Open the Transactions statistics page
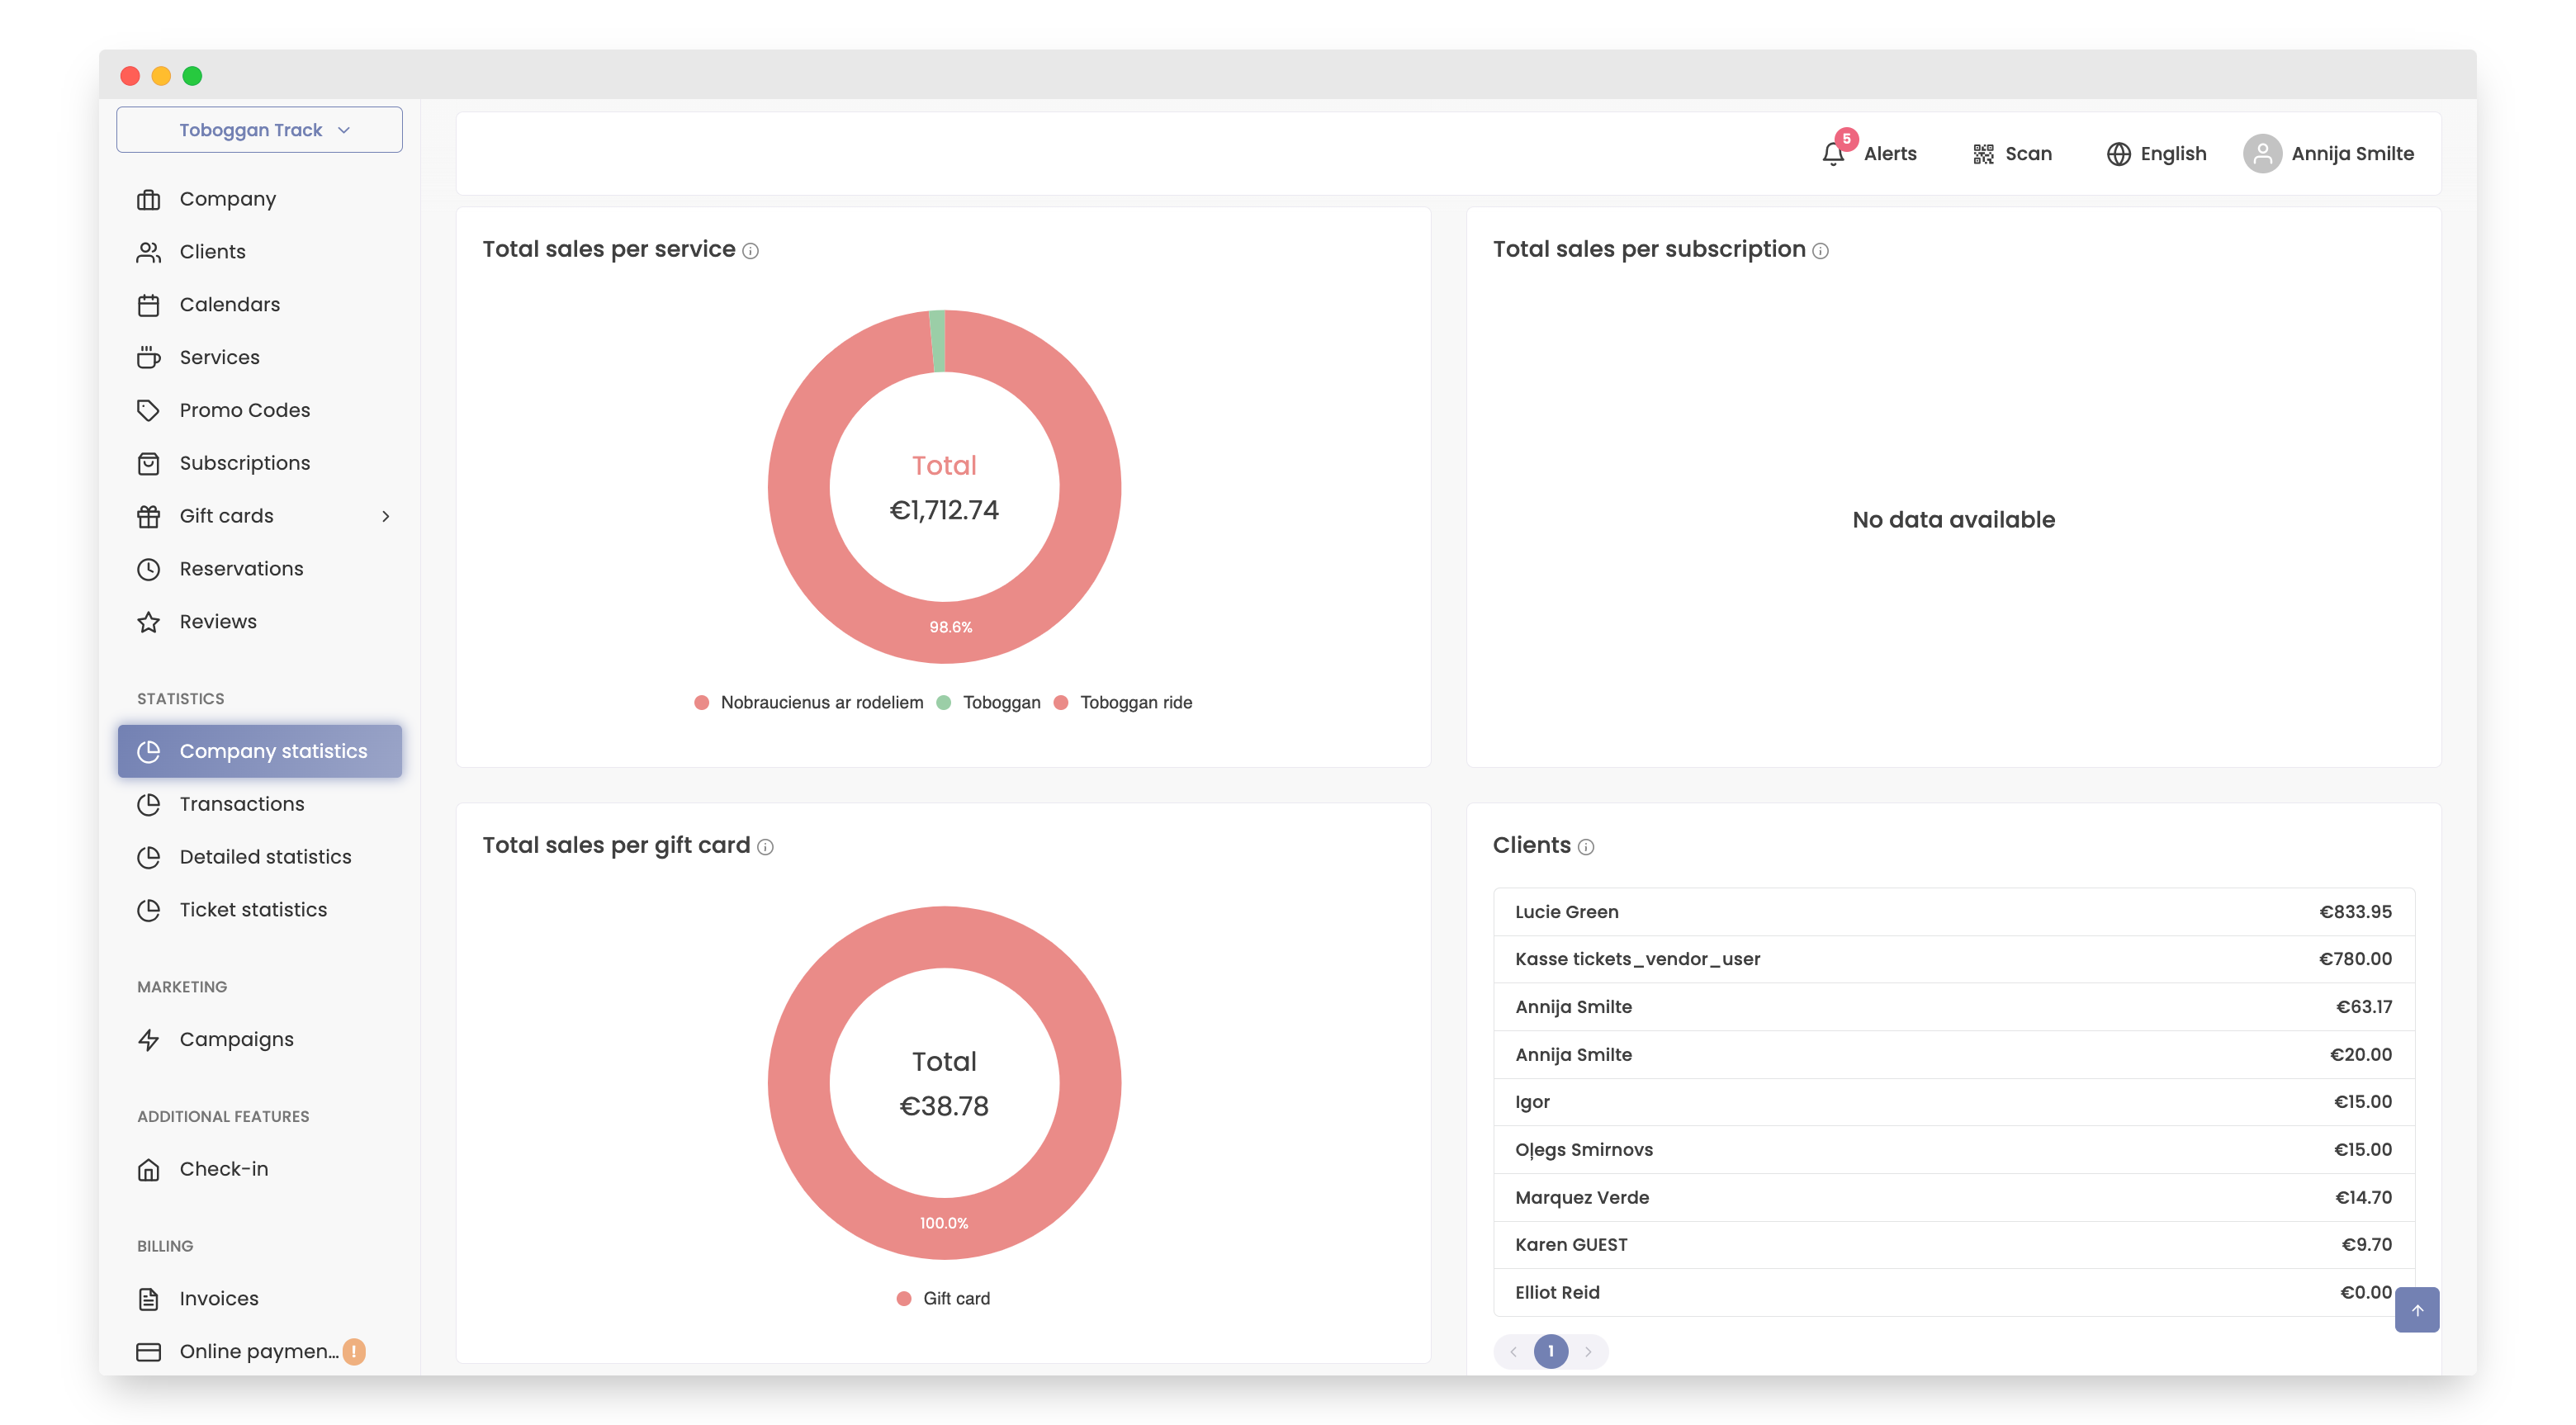 241,804
